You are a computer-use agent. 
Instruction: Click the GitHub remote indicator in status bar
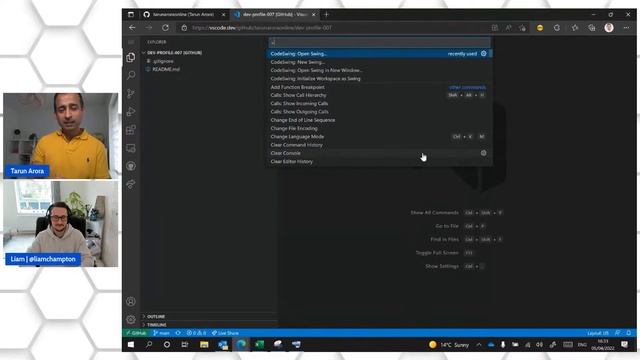(137, 333)
